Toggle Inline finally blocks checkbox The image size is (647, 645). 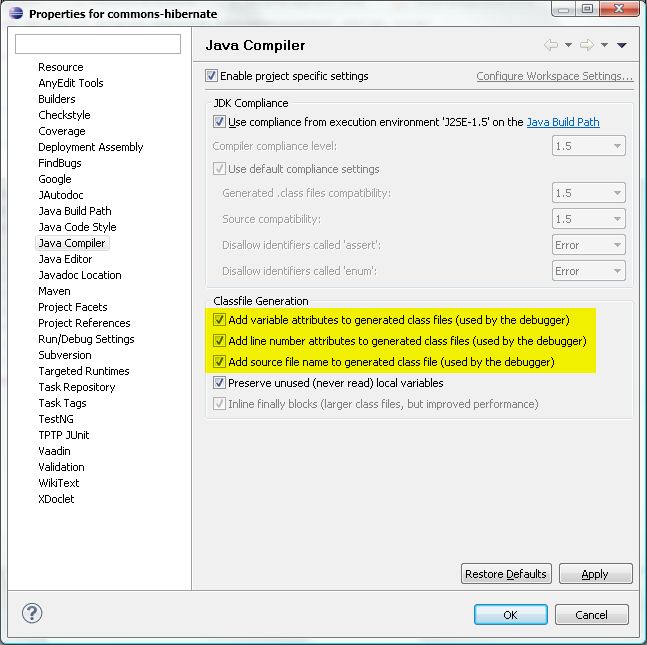[x=219, y=404]
